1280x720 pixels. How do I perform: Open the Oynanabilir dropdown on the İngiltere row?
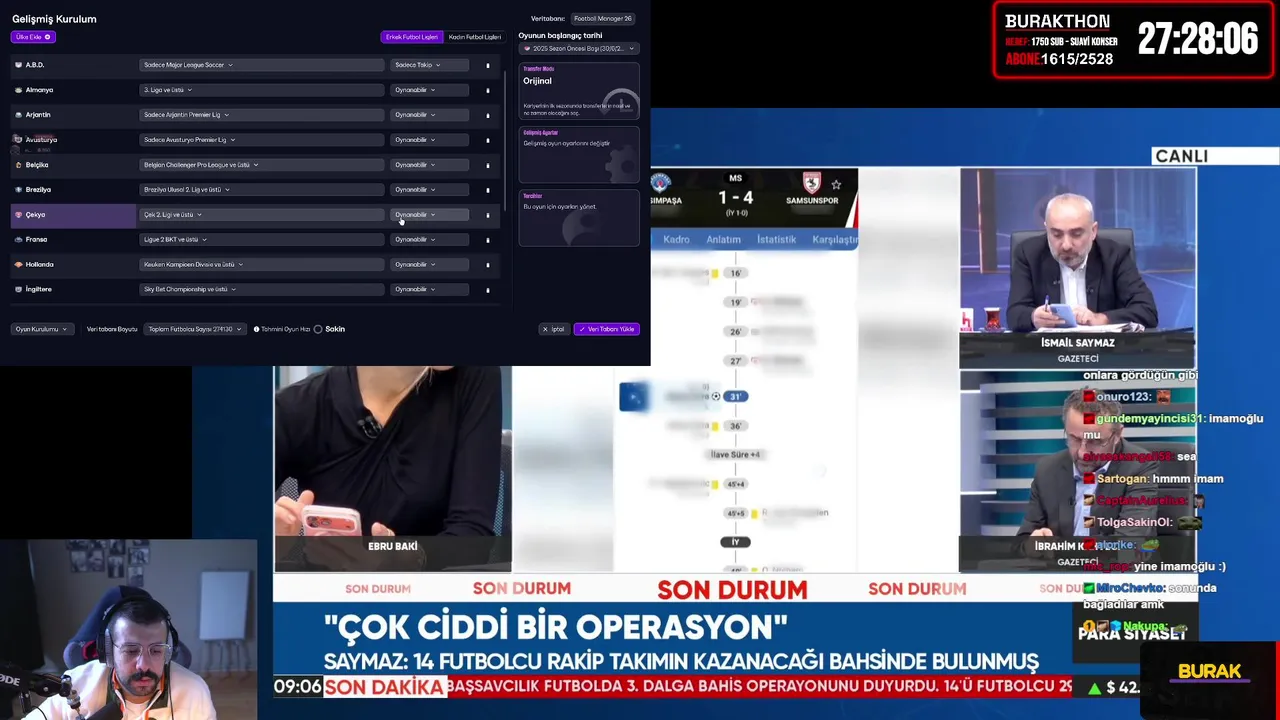tap(429, 289)
